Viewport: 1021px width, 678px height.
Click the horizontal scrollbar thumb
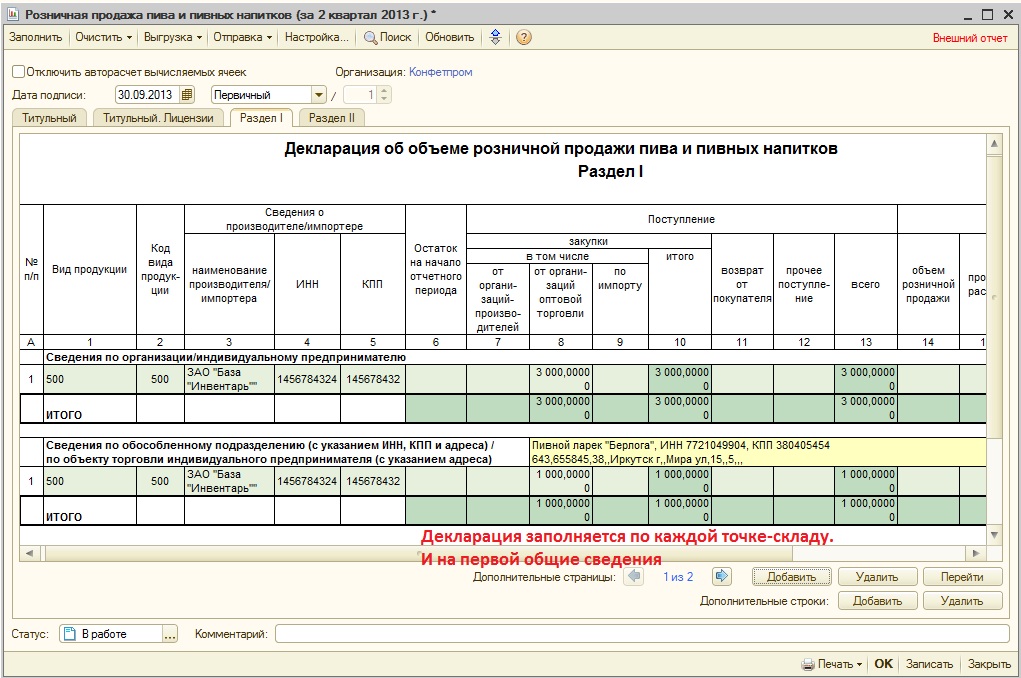418,554
